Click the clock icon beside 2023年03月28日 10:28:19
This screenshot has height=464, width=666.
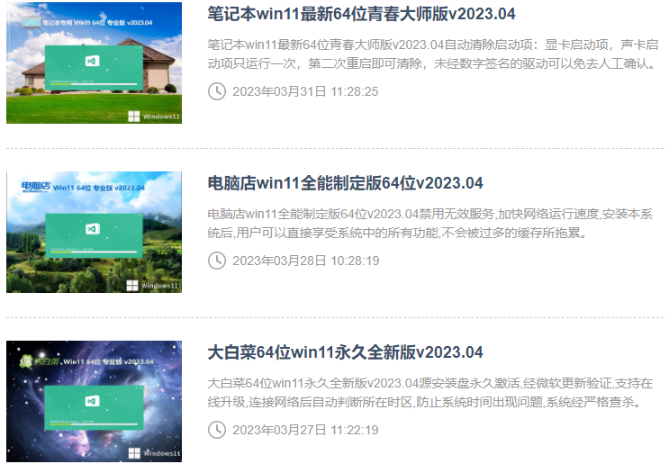217,260
